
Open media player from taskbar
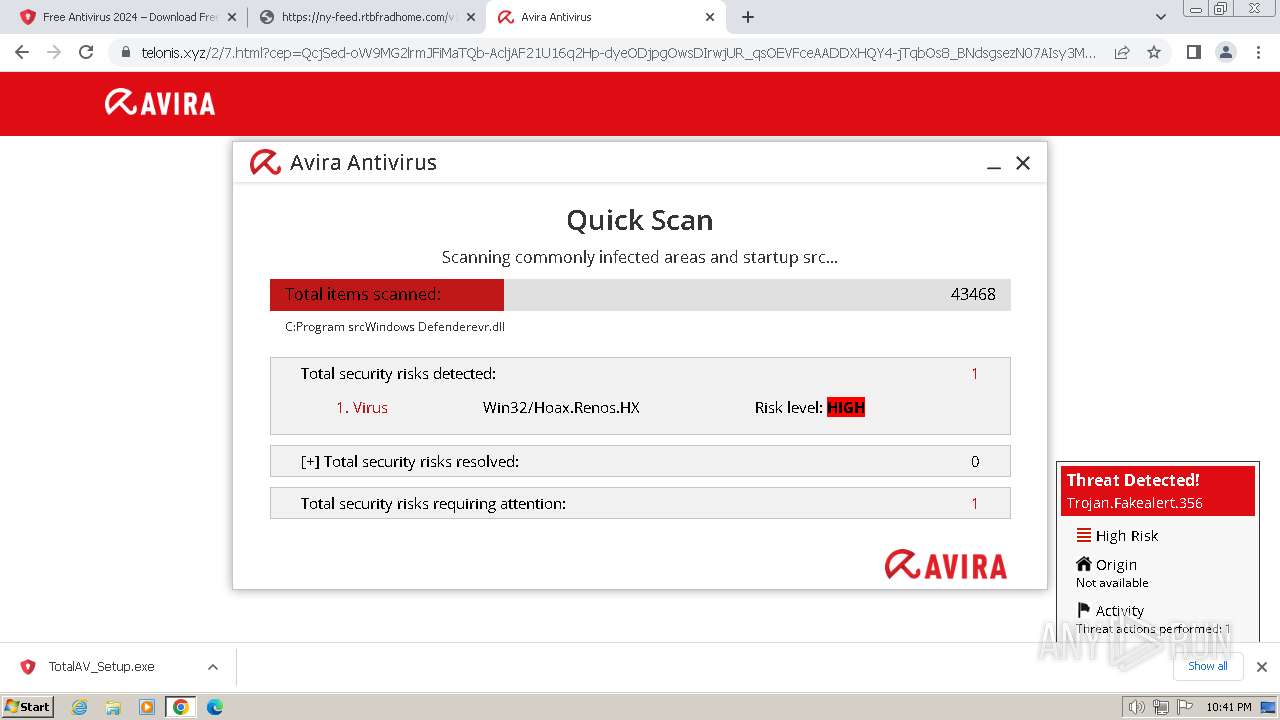coord(147,707)
